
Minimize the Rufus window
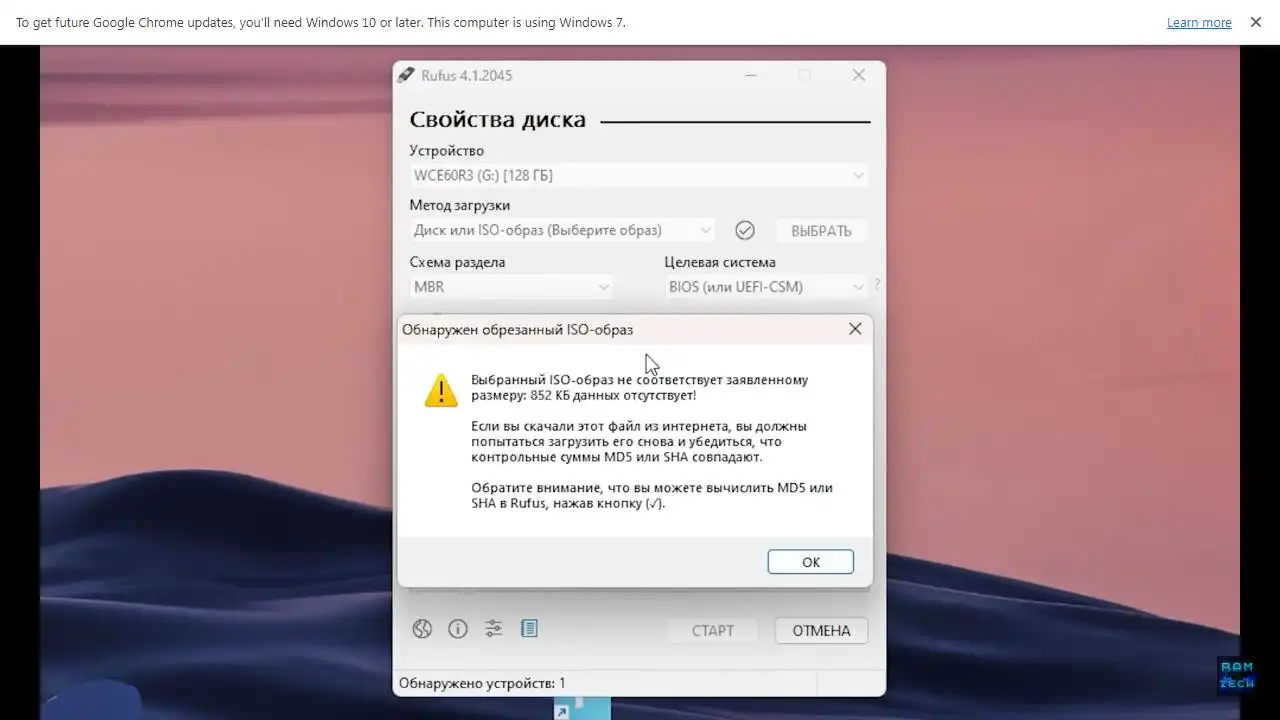(751, 75)
